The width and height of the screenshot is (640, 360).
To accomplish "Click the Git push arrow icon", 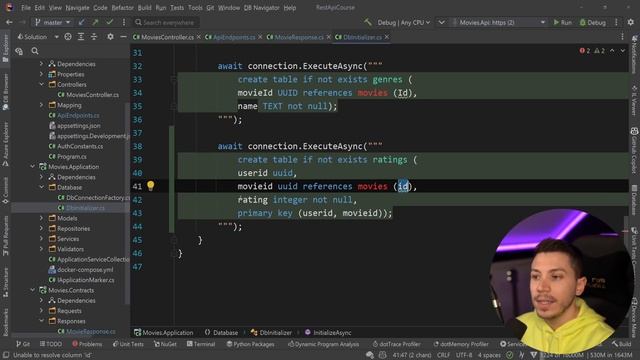I will [x=96, y=22].
